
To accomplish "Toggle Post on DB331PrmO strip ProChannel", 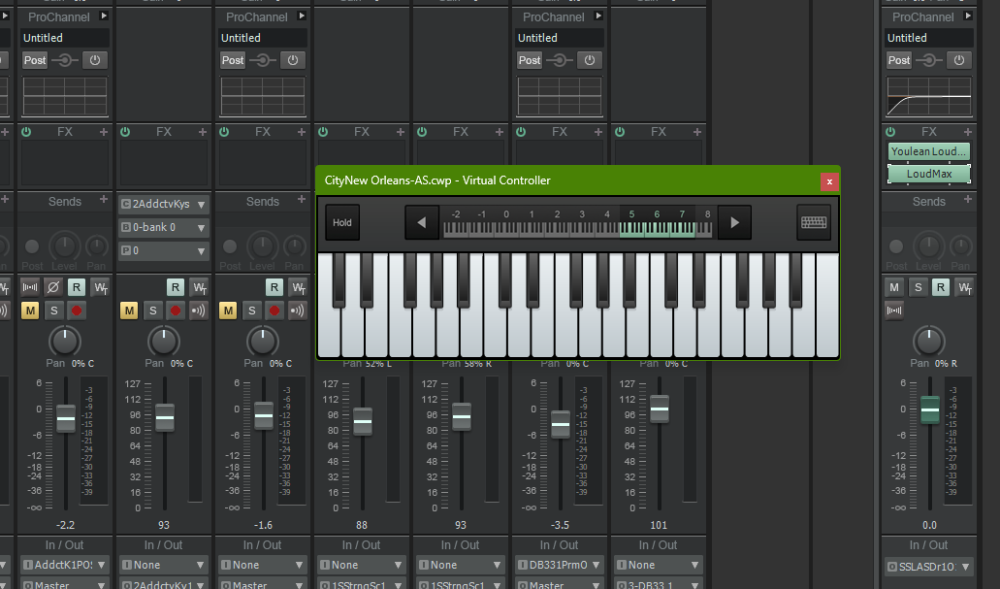I will point(529,60).
